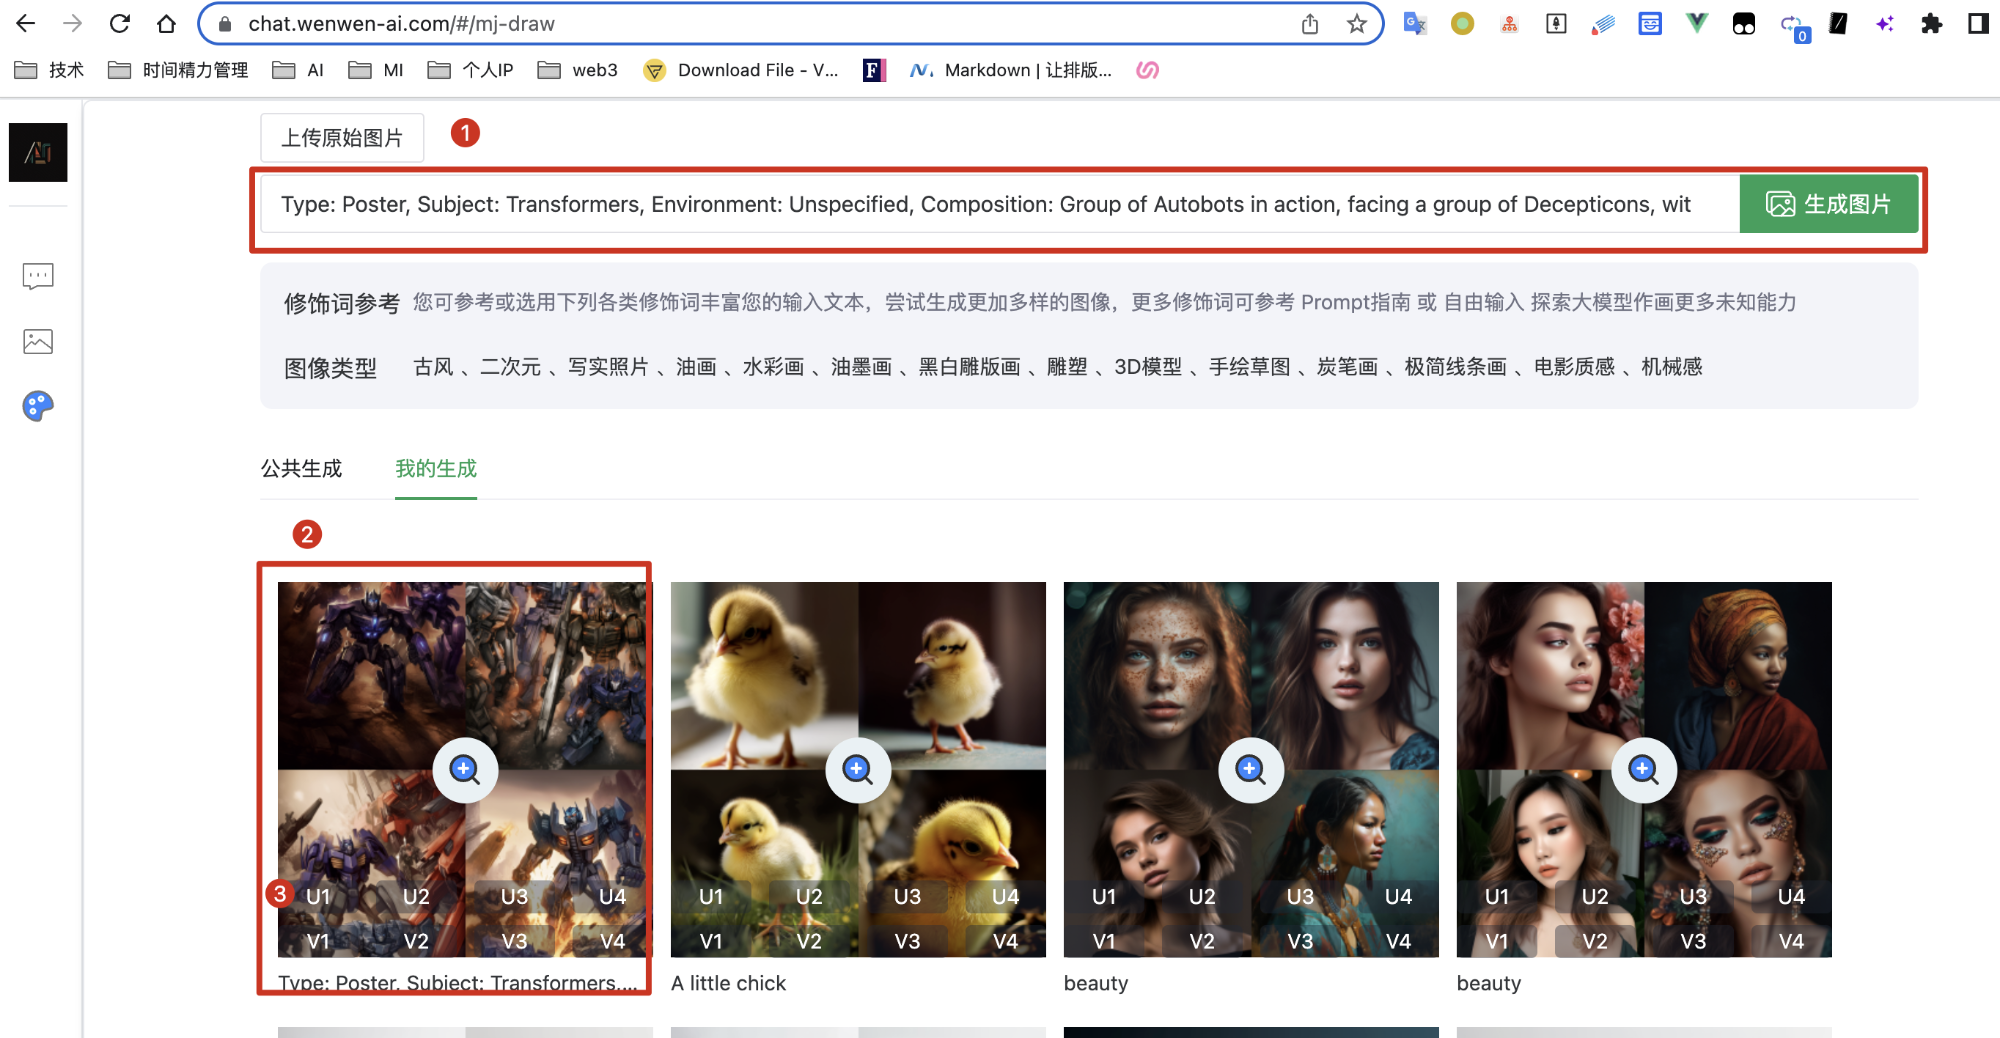This screenshot has width=2000, height=1038.
Task: Magnify the first beauty image grid
Action: [x=1251, y=769]
